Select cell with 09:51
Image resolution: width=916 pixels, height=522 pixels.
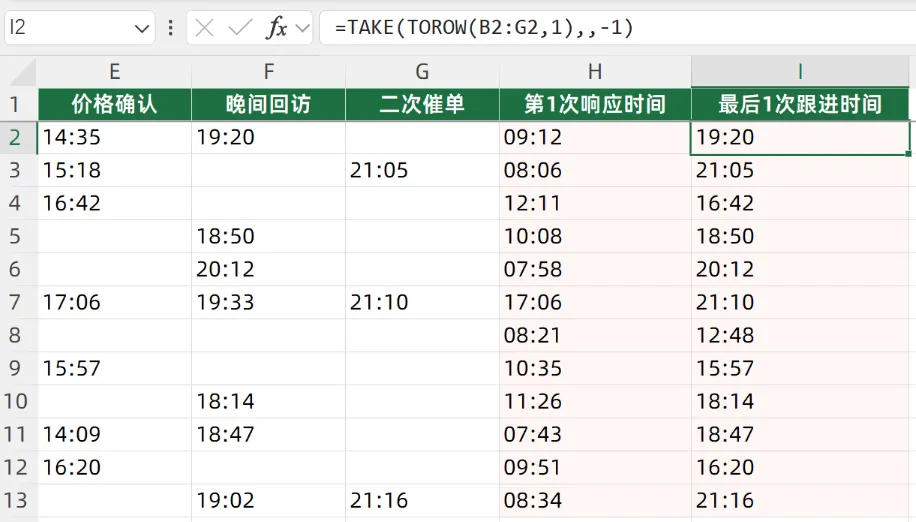point(595,468)
